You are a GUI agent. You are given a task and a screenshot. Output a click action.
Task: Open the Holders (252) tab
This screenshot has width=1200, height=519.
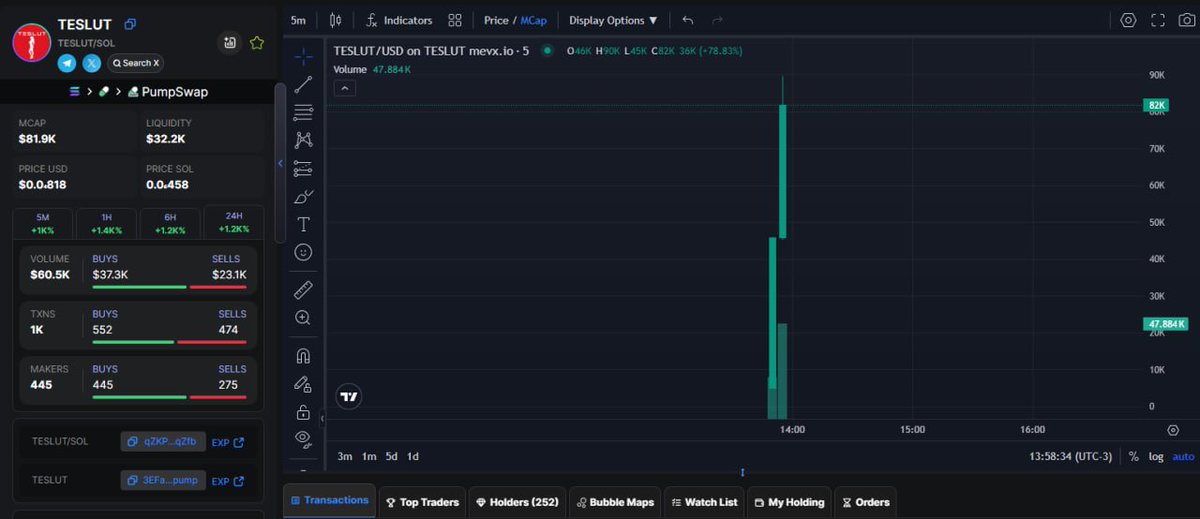point(516,502)
